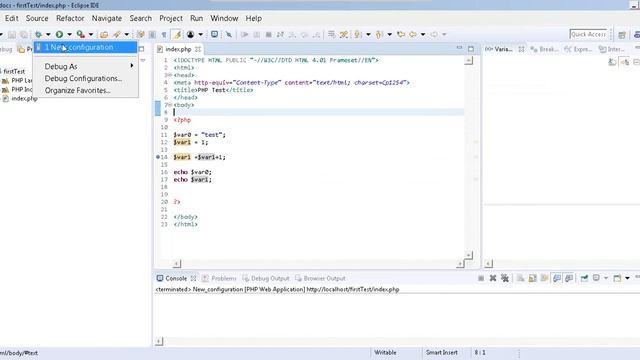Open Next Annotation dropdown arrow

[x=368, y=35]
